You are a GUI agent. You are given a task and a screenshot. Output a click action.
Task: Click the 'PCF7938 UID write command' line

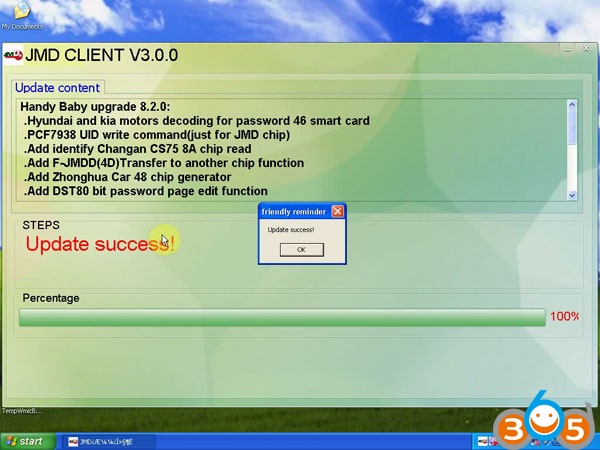157,135
